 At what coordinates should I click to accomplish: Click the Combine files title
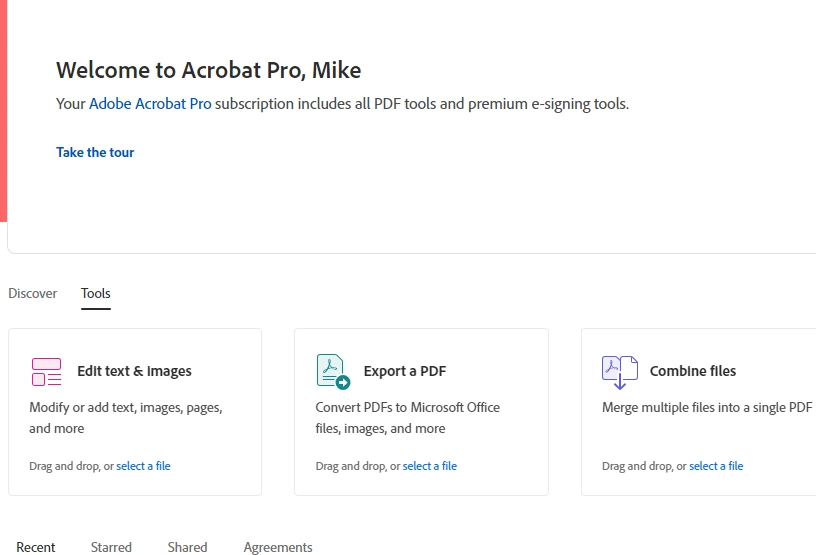point(693,371)
